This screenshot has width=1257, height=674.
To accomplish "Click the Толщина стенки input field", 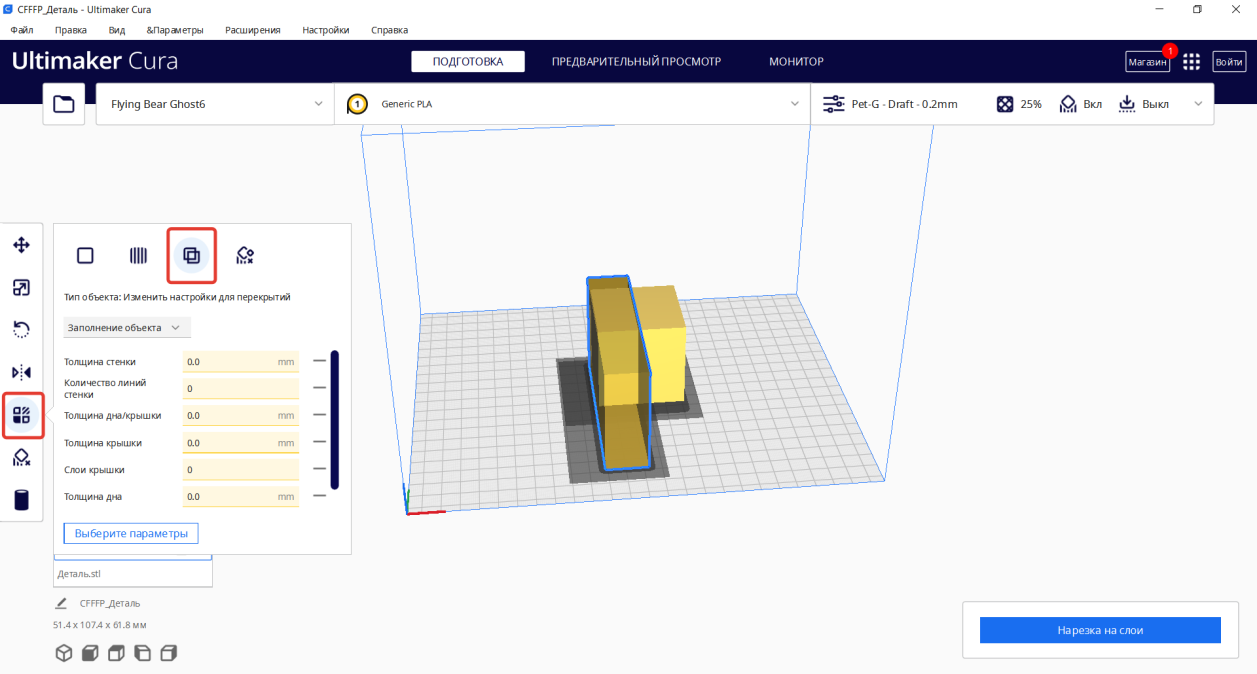I will [x=241, y=361].
